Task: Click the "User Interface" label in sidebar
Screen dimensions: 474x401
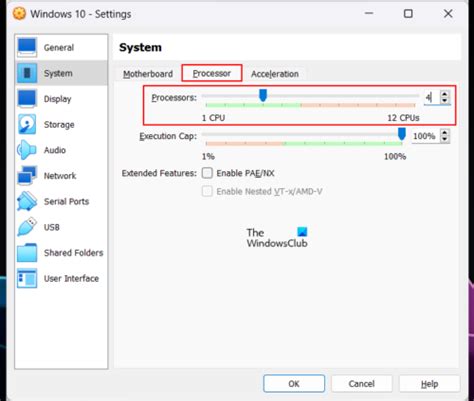Action: (71, 278)
